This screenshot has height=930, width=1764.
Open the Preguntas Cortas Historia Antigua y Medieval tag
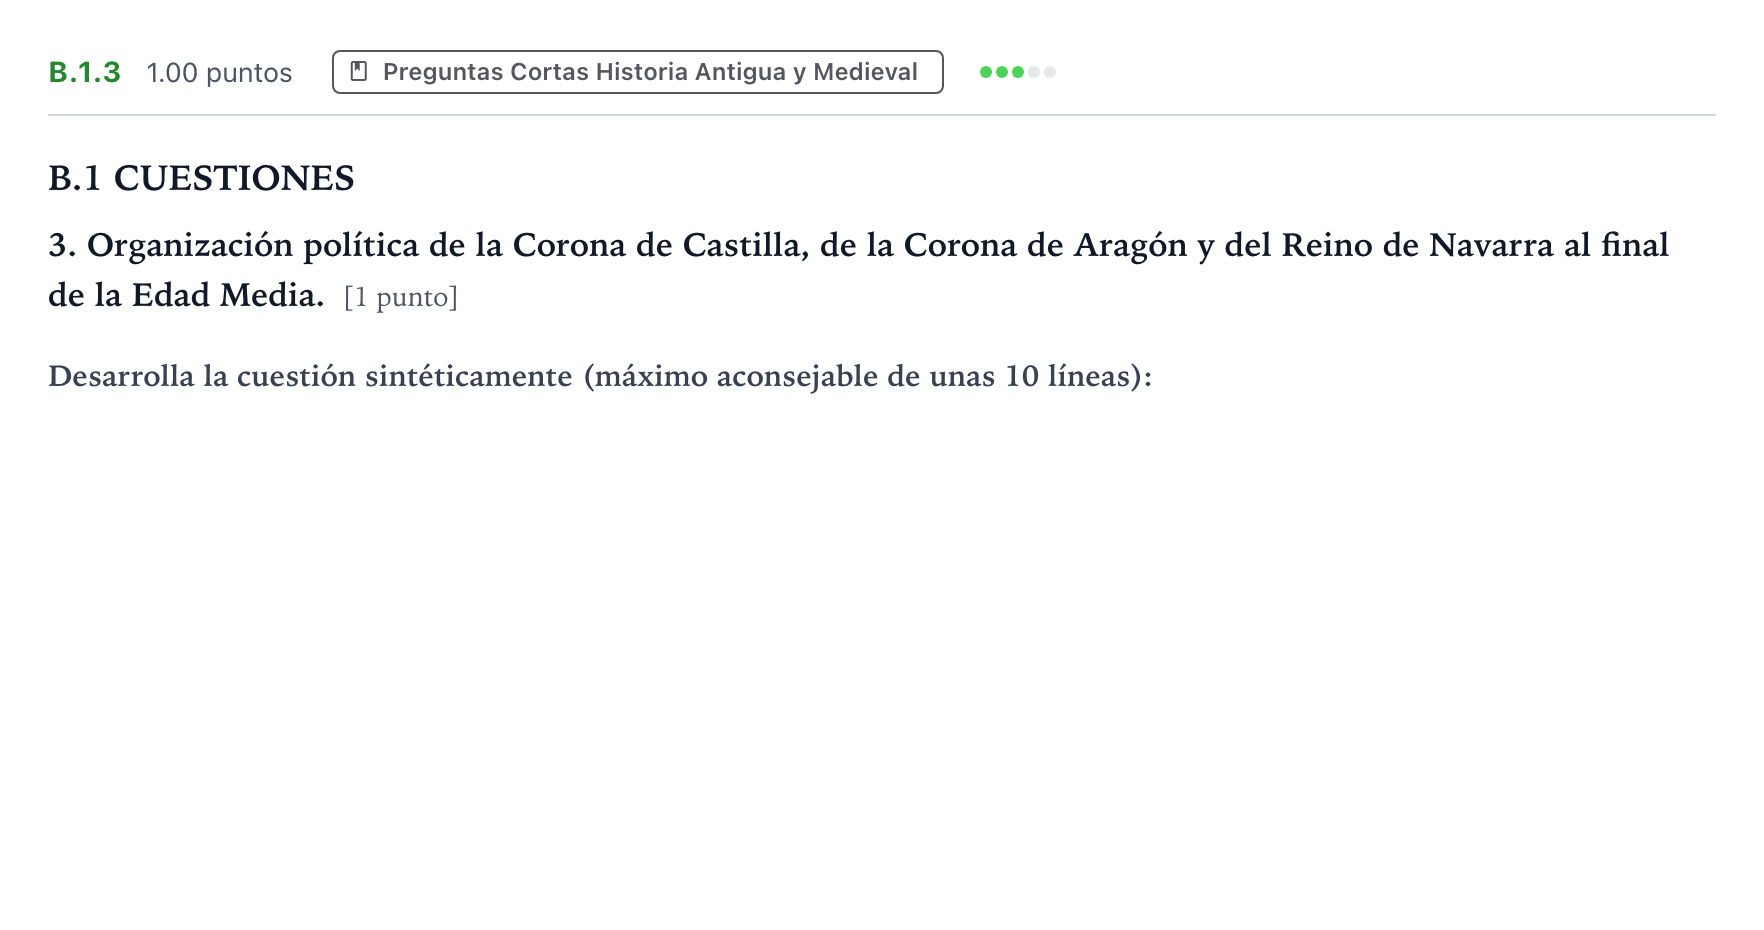pyautogui.click(x=637, y=72)
